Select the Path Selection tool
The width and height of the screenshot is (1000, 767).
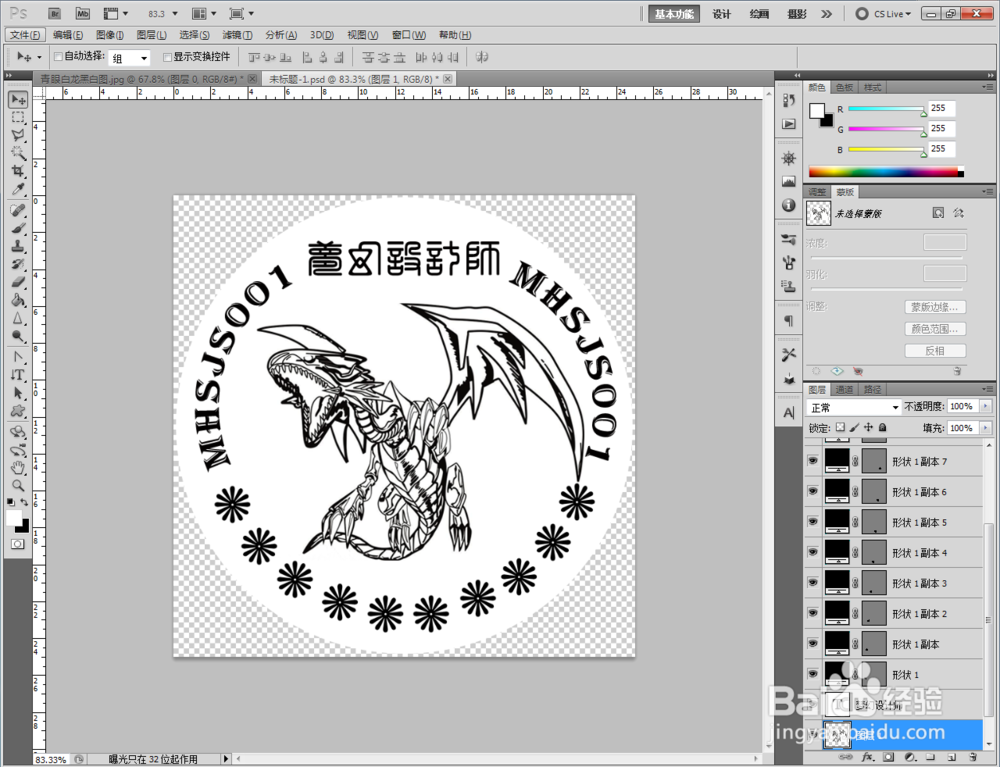pos(18,393)
